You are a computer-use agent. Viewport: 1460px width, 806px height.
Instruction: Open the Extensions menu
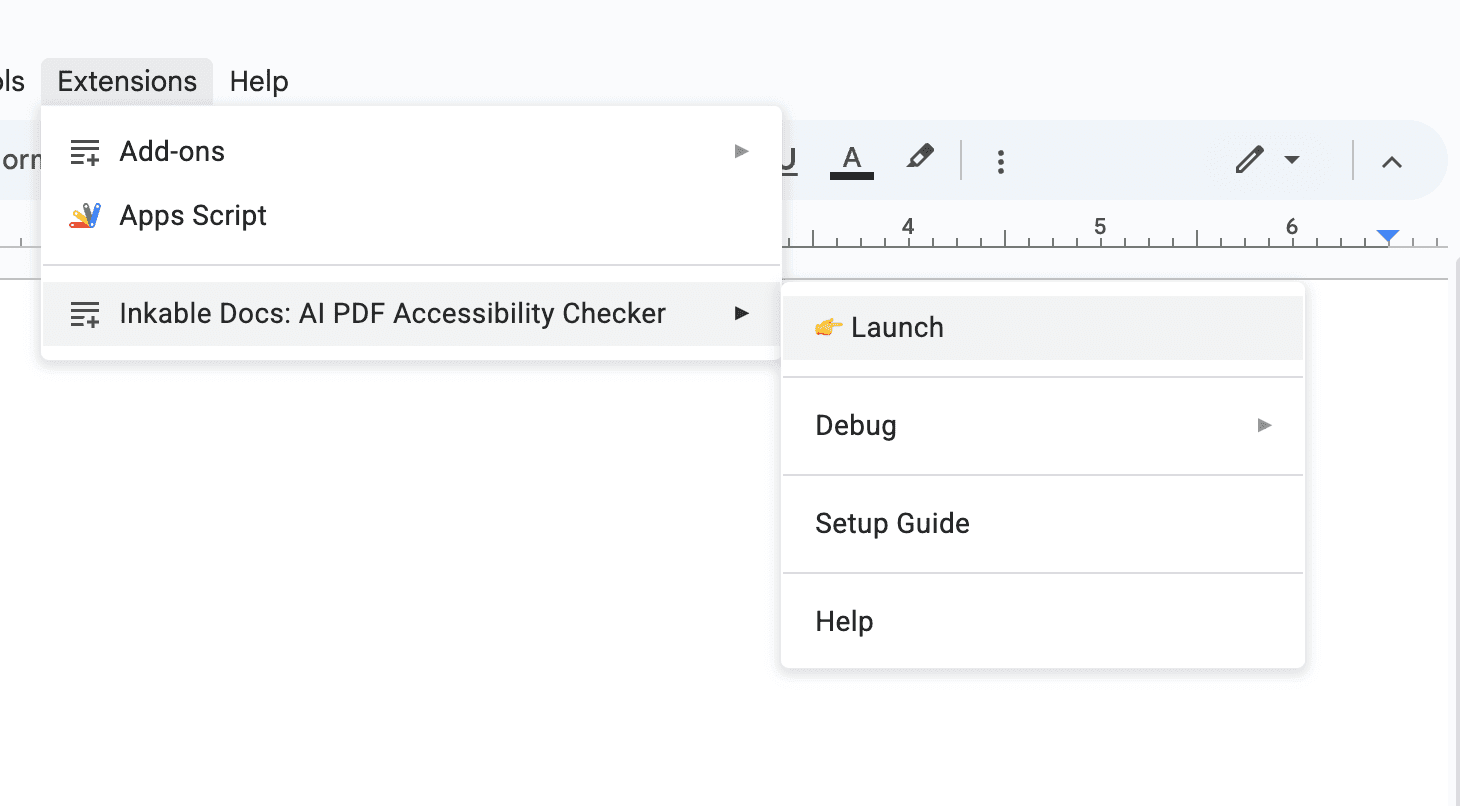click(x=126, y=81)
